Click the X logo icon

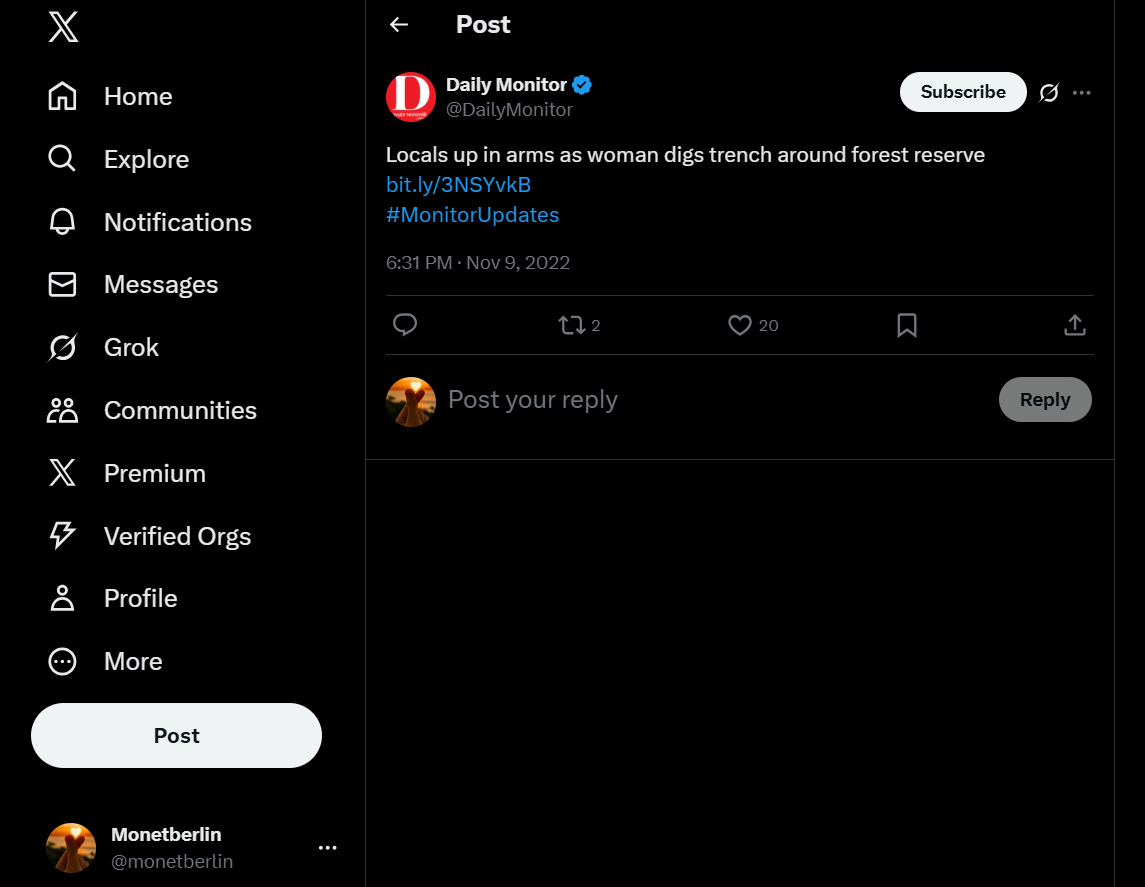point(62,27)
